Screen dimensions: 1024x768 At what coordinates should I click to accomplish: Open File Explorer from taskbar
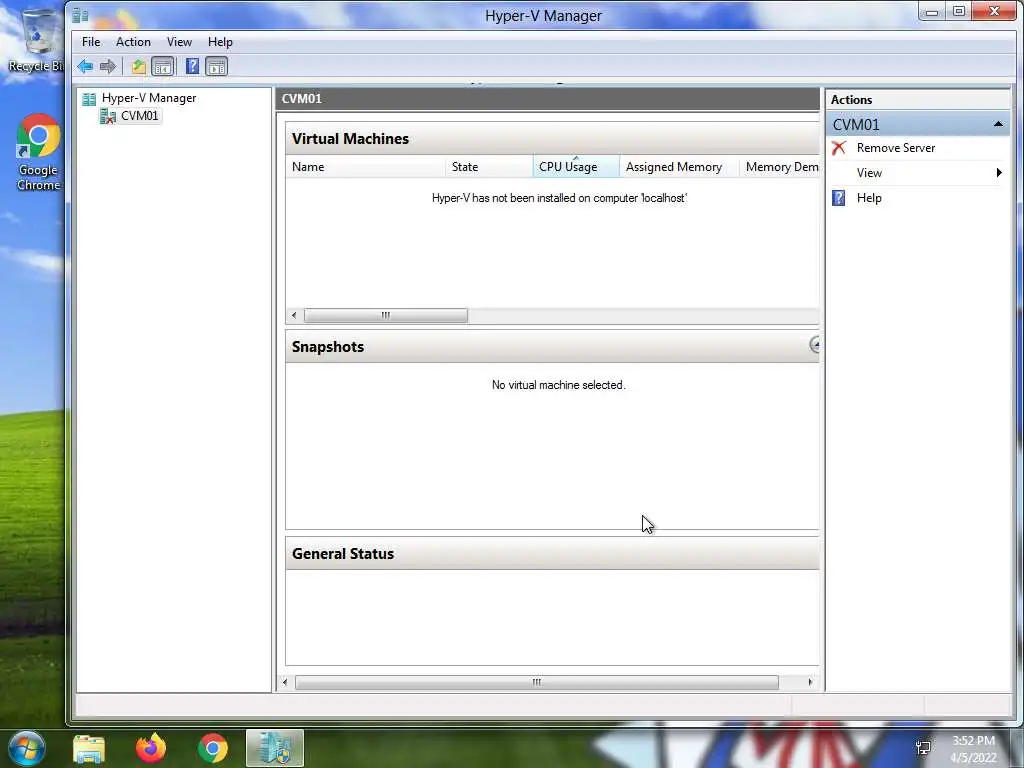pyautogui.click(x=89, y=749)
